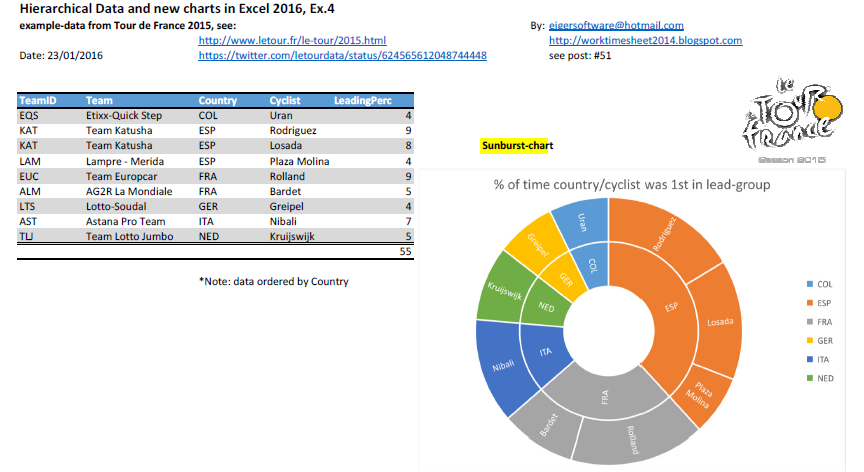
Task: Click the total value 55 cell
Action: tap(406, 251)
